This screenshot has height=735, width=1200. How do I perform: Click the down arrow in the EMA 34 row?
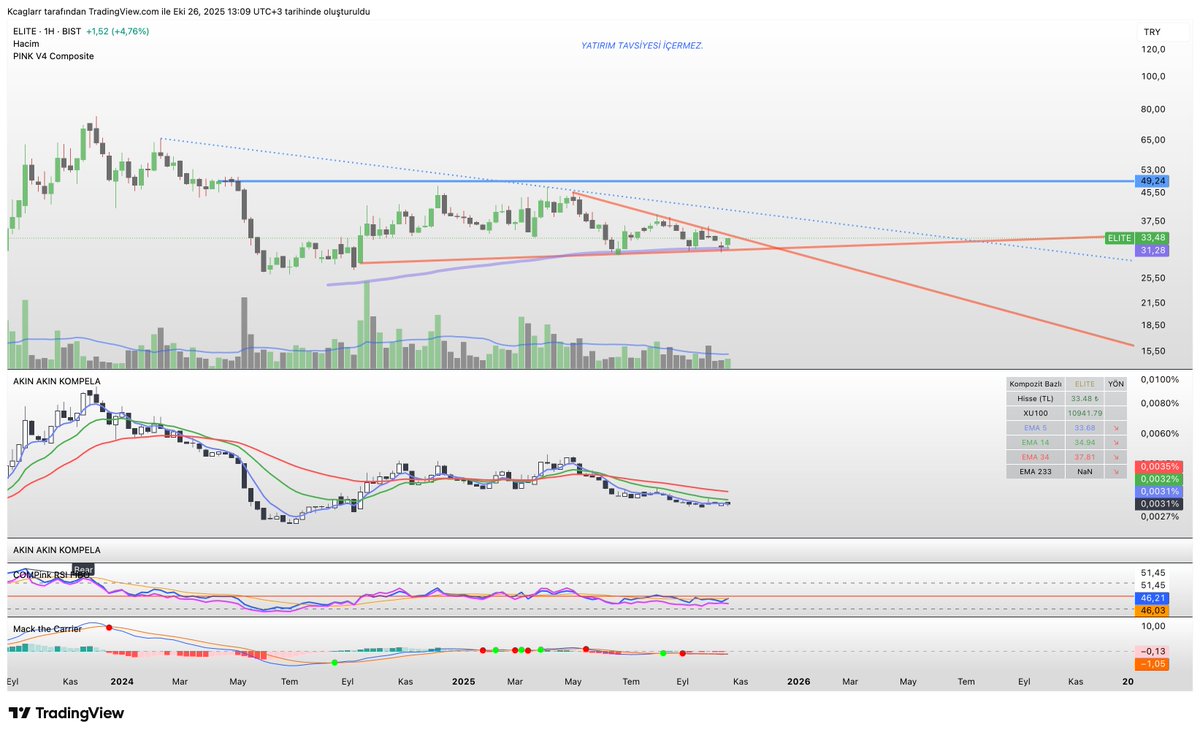click(x=1116, y=456)
